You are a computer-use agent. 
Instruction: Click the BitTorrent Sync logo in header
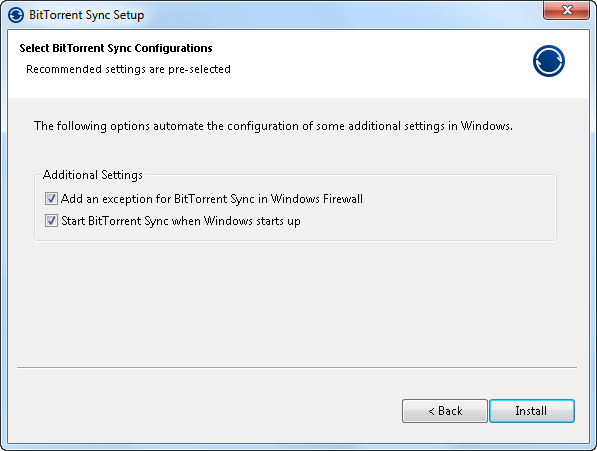pos(549,61)
